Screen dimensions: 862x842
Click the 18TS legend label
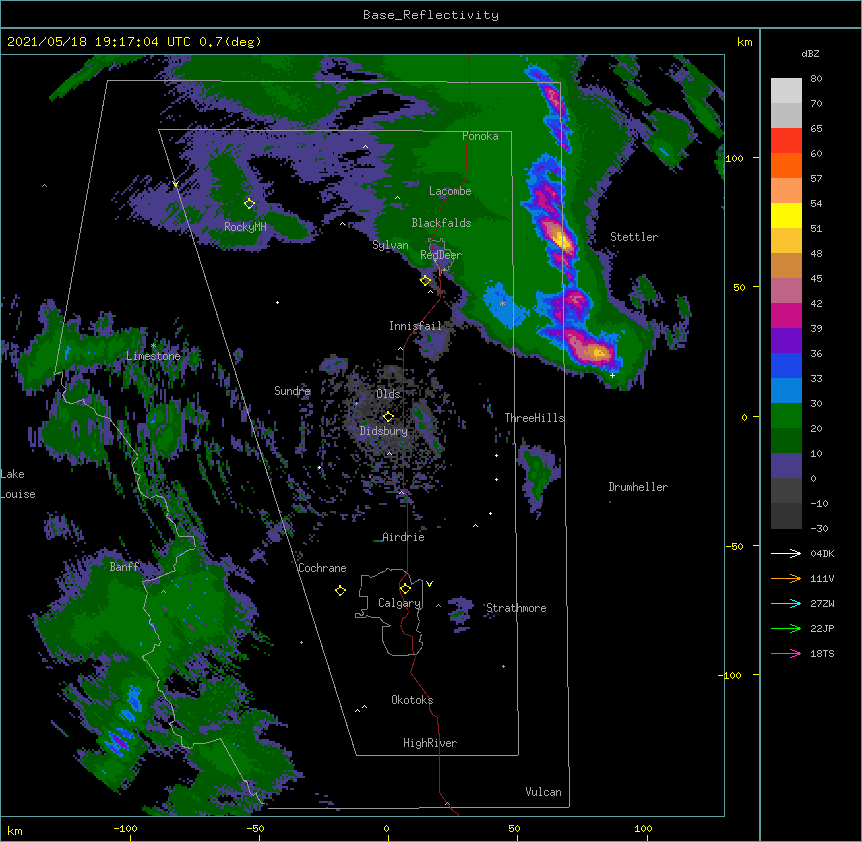pyautogui.click(x=822, y=653)
